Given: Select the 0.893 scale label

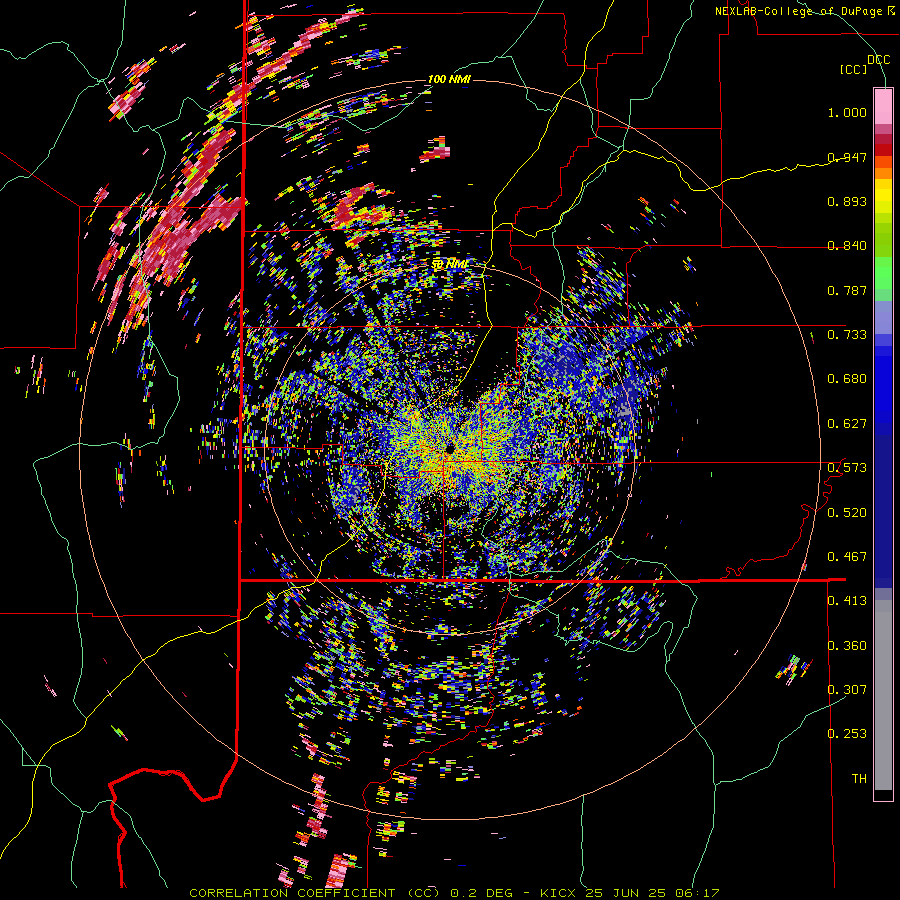Looking at the screenshot, I should click(847, 201).
